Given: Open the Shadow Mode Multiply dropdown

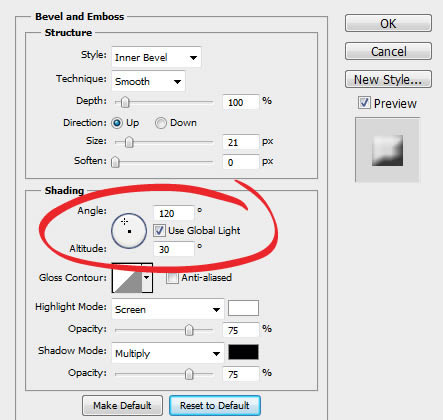Looking at the screenshot, I should coord(168,353).
